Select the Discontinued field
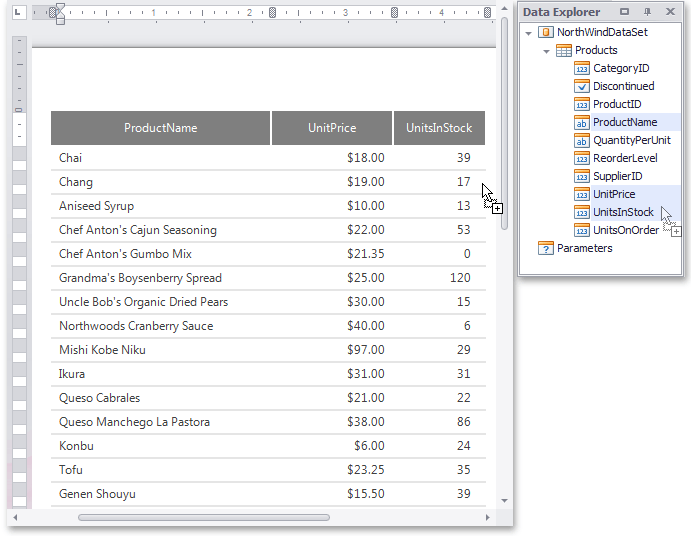The image size is (695, 536). tap(624, 86)
